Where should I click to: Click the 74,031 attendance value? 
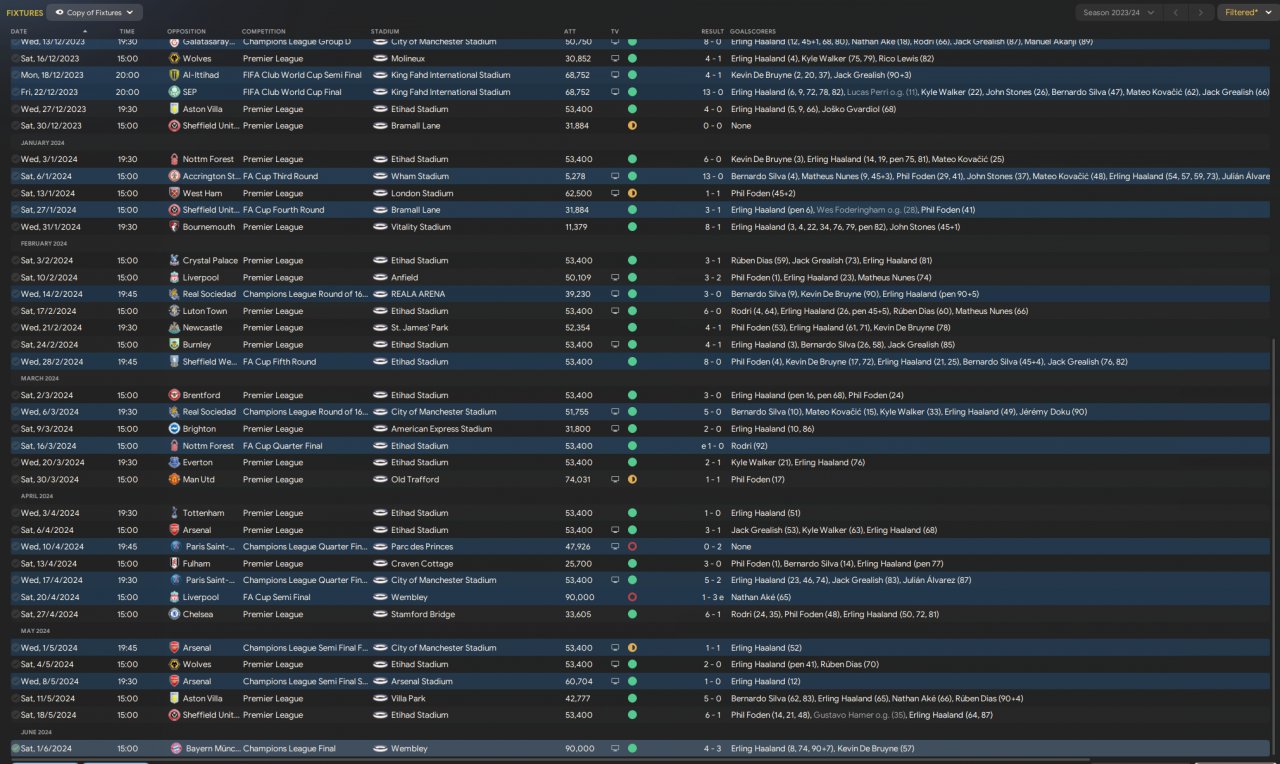tap(578, 479)
